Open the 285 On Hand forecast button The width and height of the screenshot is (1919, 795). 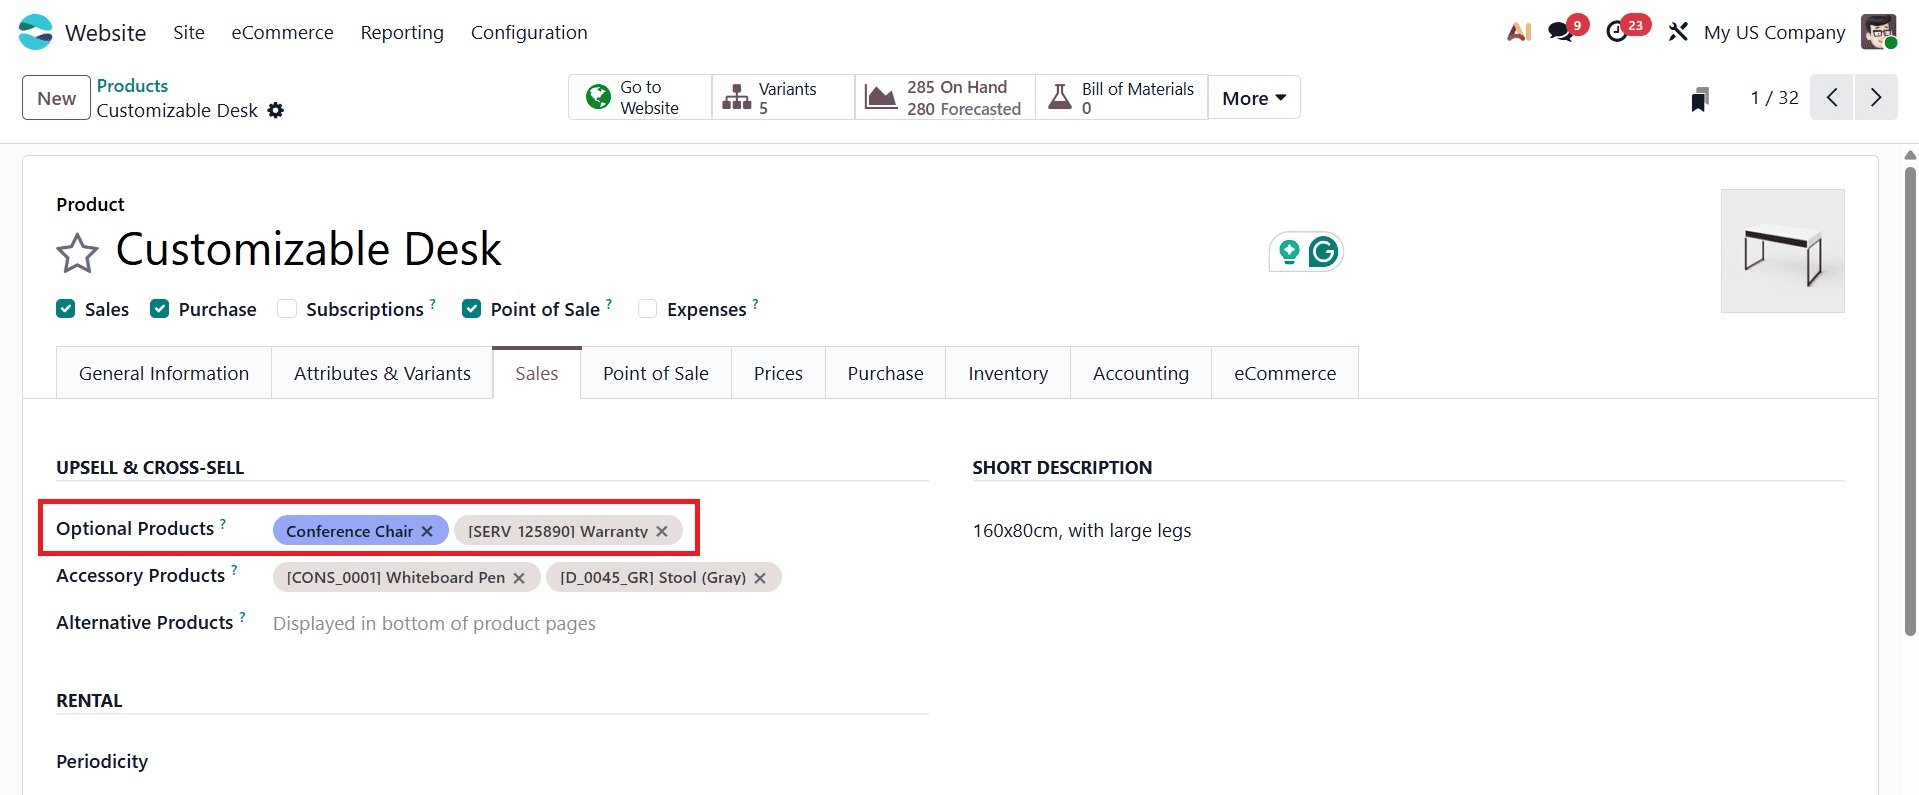point(945,97)
